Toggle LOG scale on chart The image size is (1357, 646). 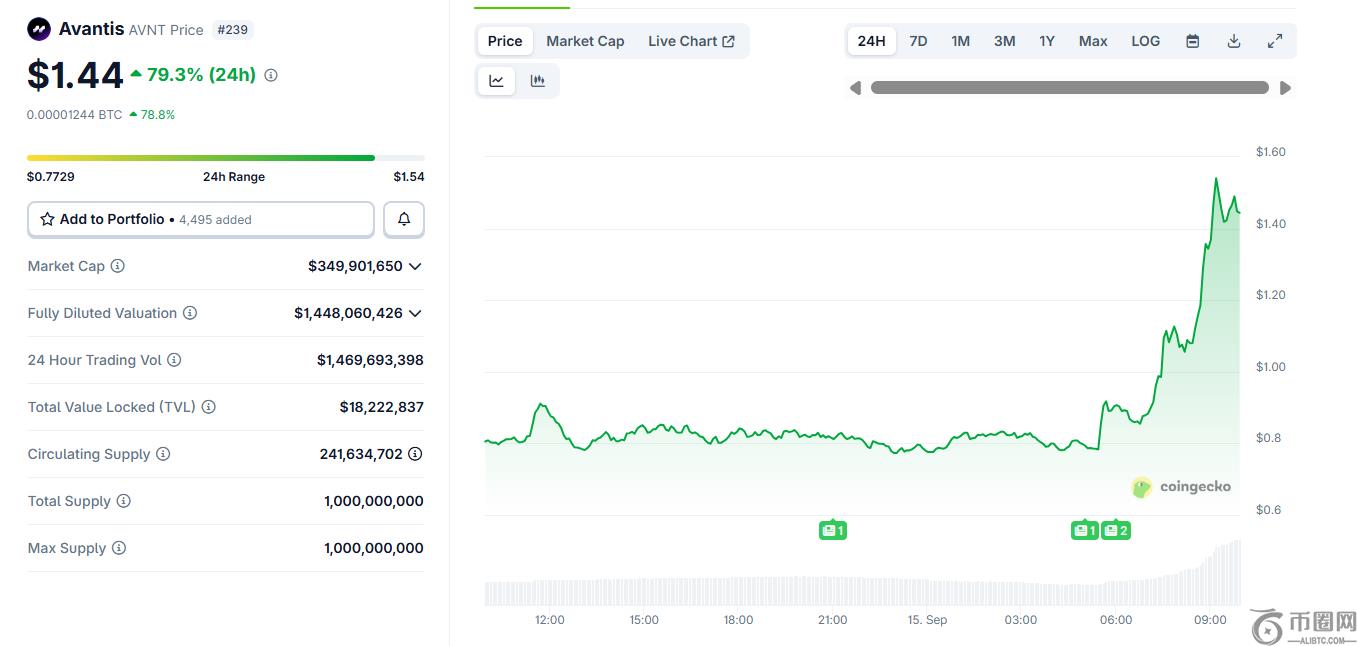[x=1145, y=41]
